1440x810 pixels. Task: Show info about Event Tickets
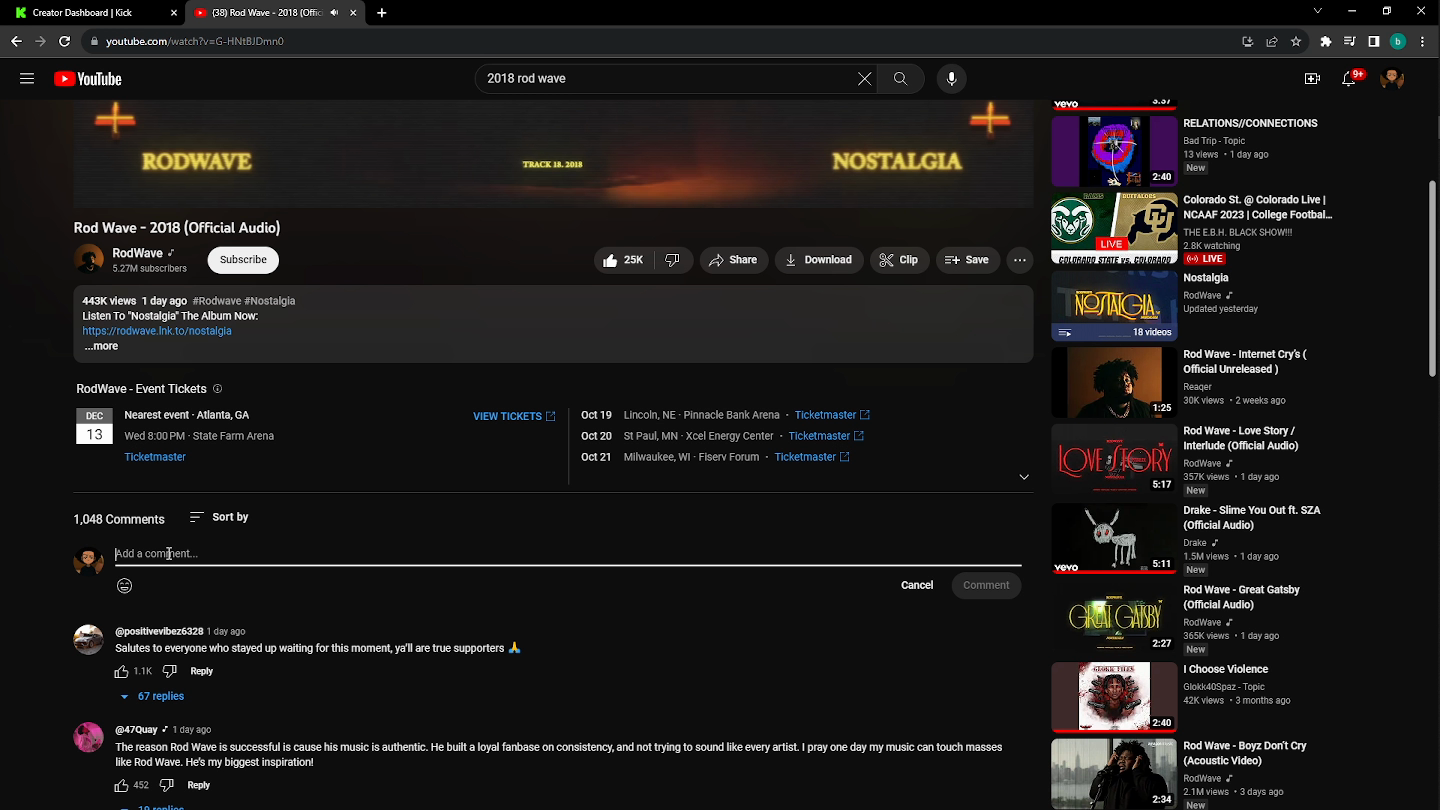coord(217,389)
